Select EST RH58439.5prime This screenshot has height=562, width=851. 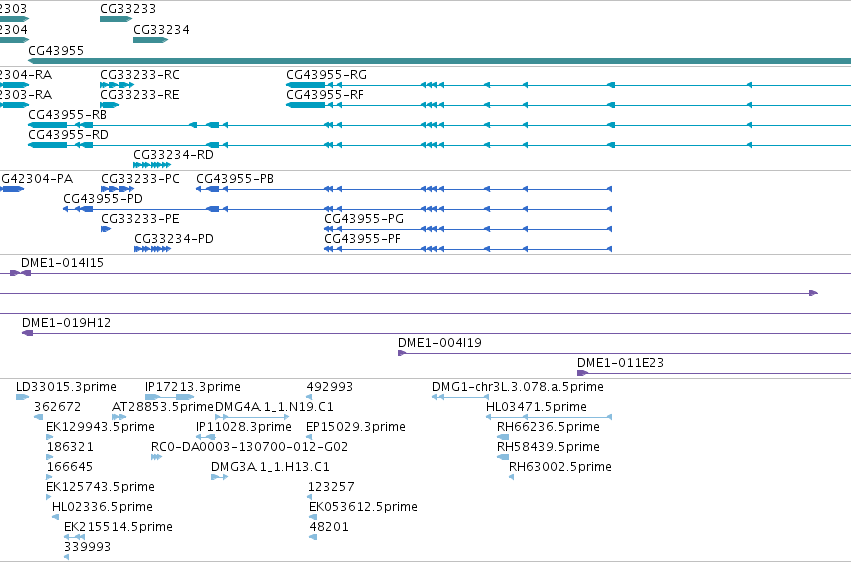(548, 448)
